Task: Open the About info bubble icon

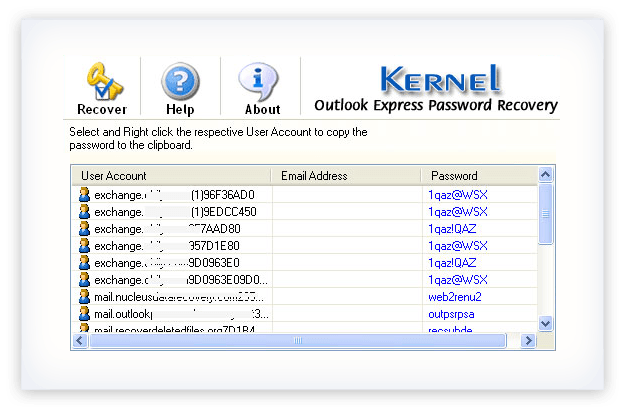Action: 259,82
